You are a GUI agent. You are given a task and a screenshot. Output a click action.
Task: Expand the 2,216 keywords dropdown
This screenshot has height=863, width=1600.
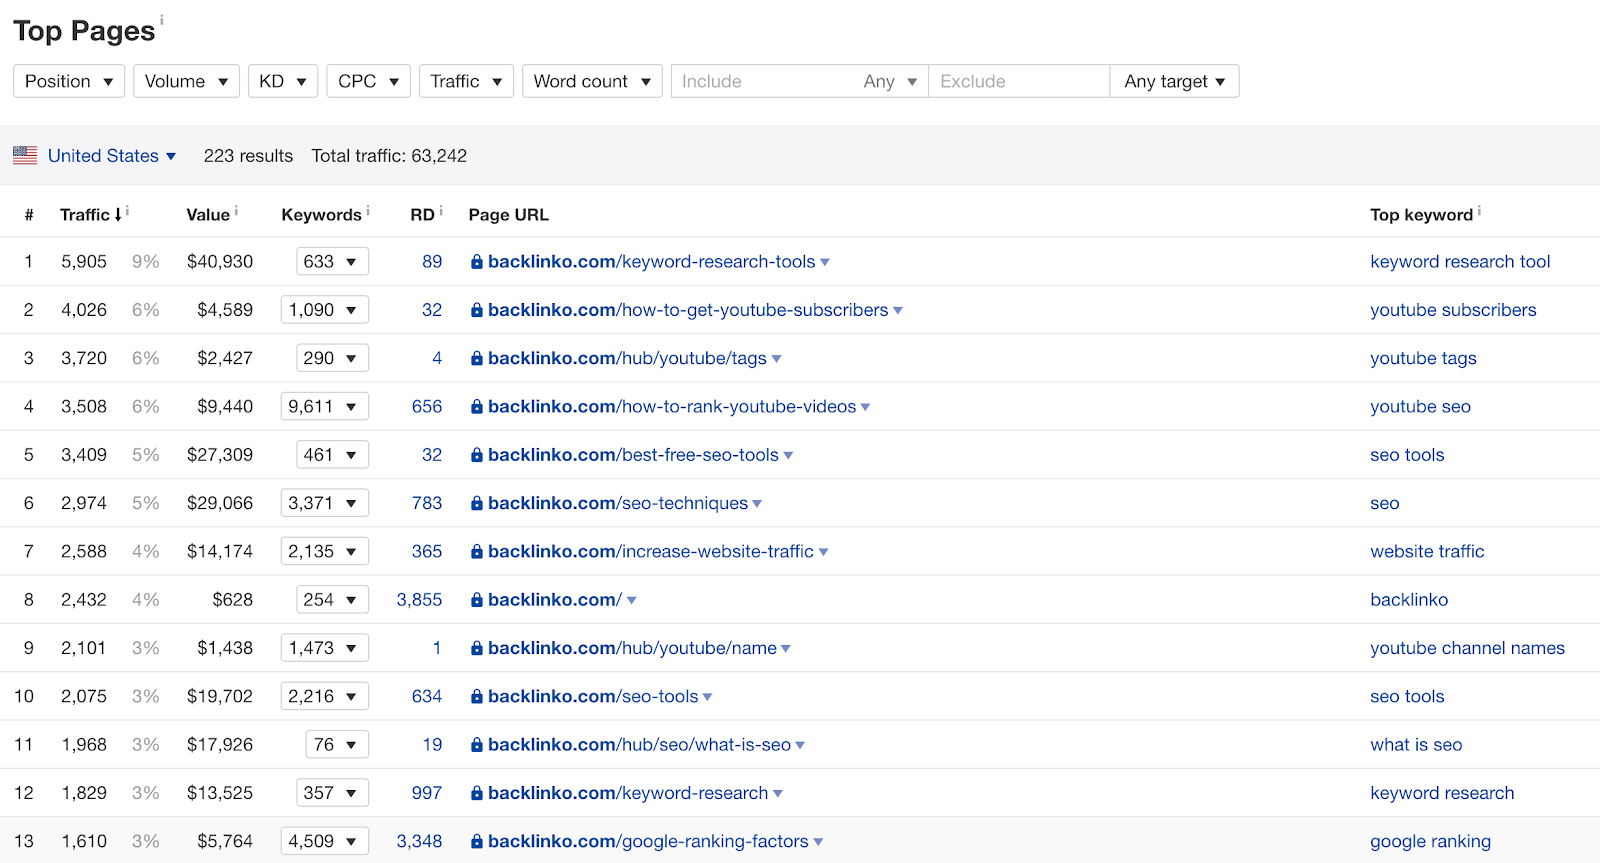coord(325,697)
